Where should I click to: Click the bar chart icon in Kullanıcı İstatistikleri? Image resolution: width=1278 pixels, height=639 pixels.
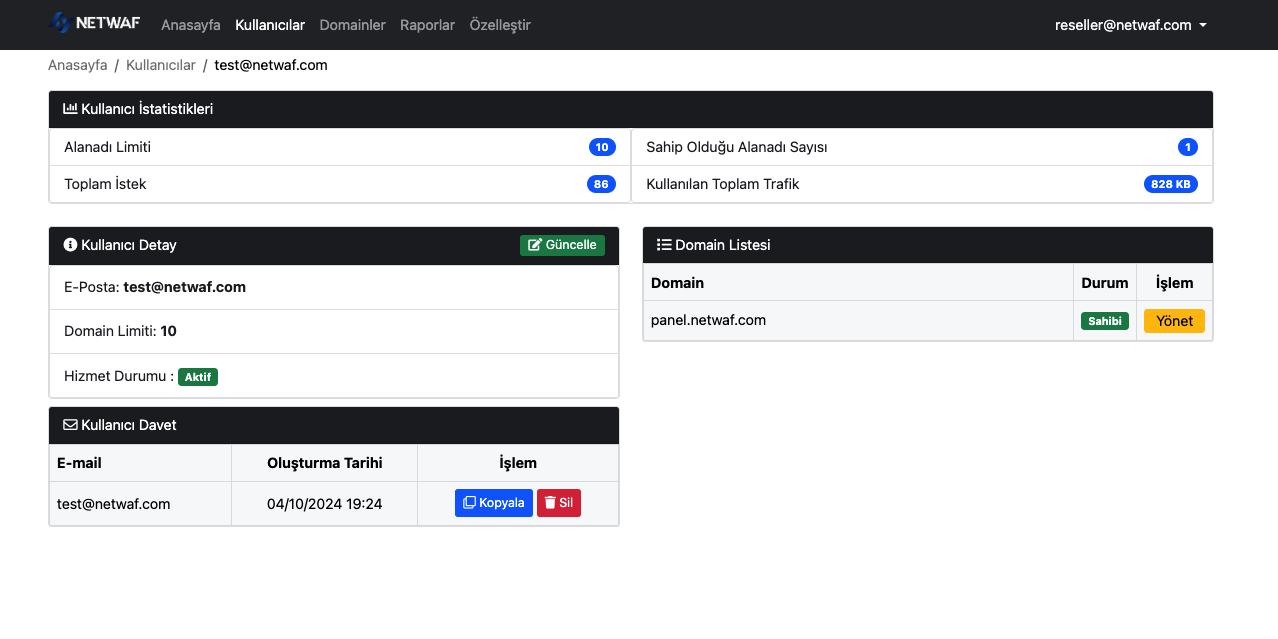point(70,109)
